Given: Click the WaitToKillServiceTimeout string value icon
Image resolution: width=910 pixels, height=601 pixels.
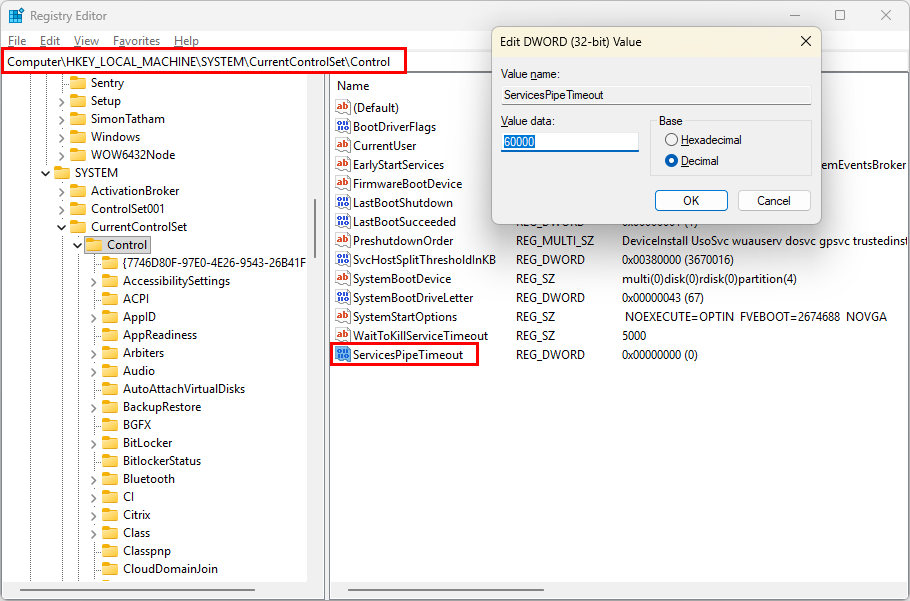Looking at the screenshot, I should (x=343, y=336).
